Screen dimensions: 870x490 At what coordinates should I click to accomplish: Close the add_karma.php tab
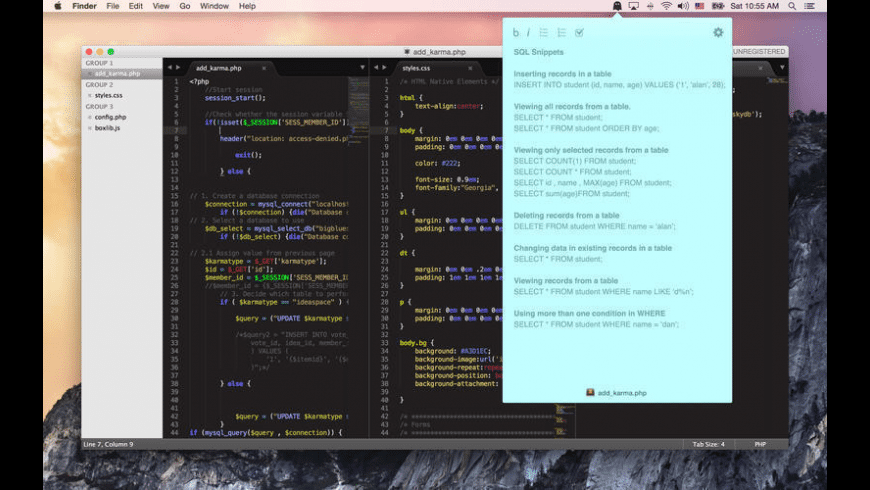click(x=264, y=68)
